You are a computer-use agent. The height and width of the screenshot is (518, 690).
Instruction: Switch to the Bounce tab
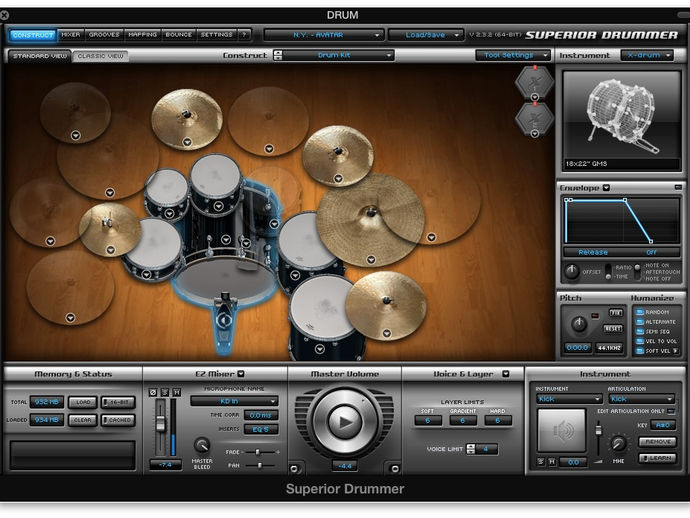[178, 34]
